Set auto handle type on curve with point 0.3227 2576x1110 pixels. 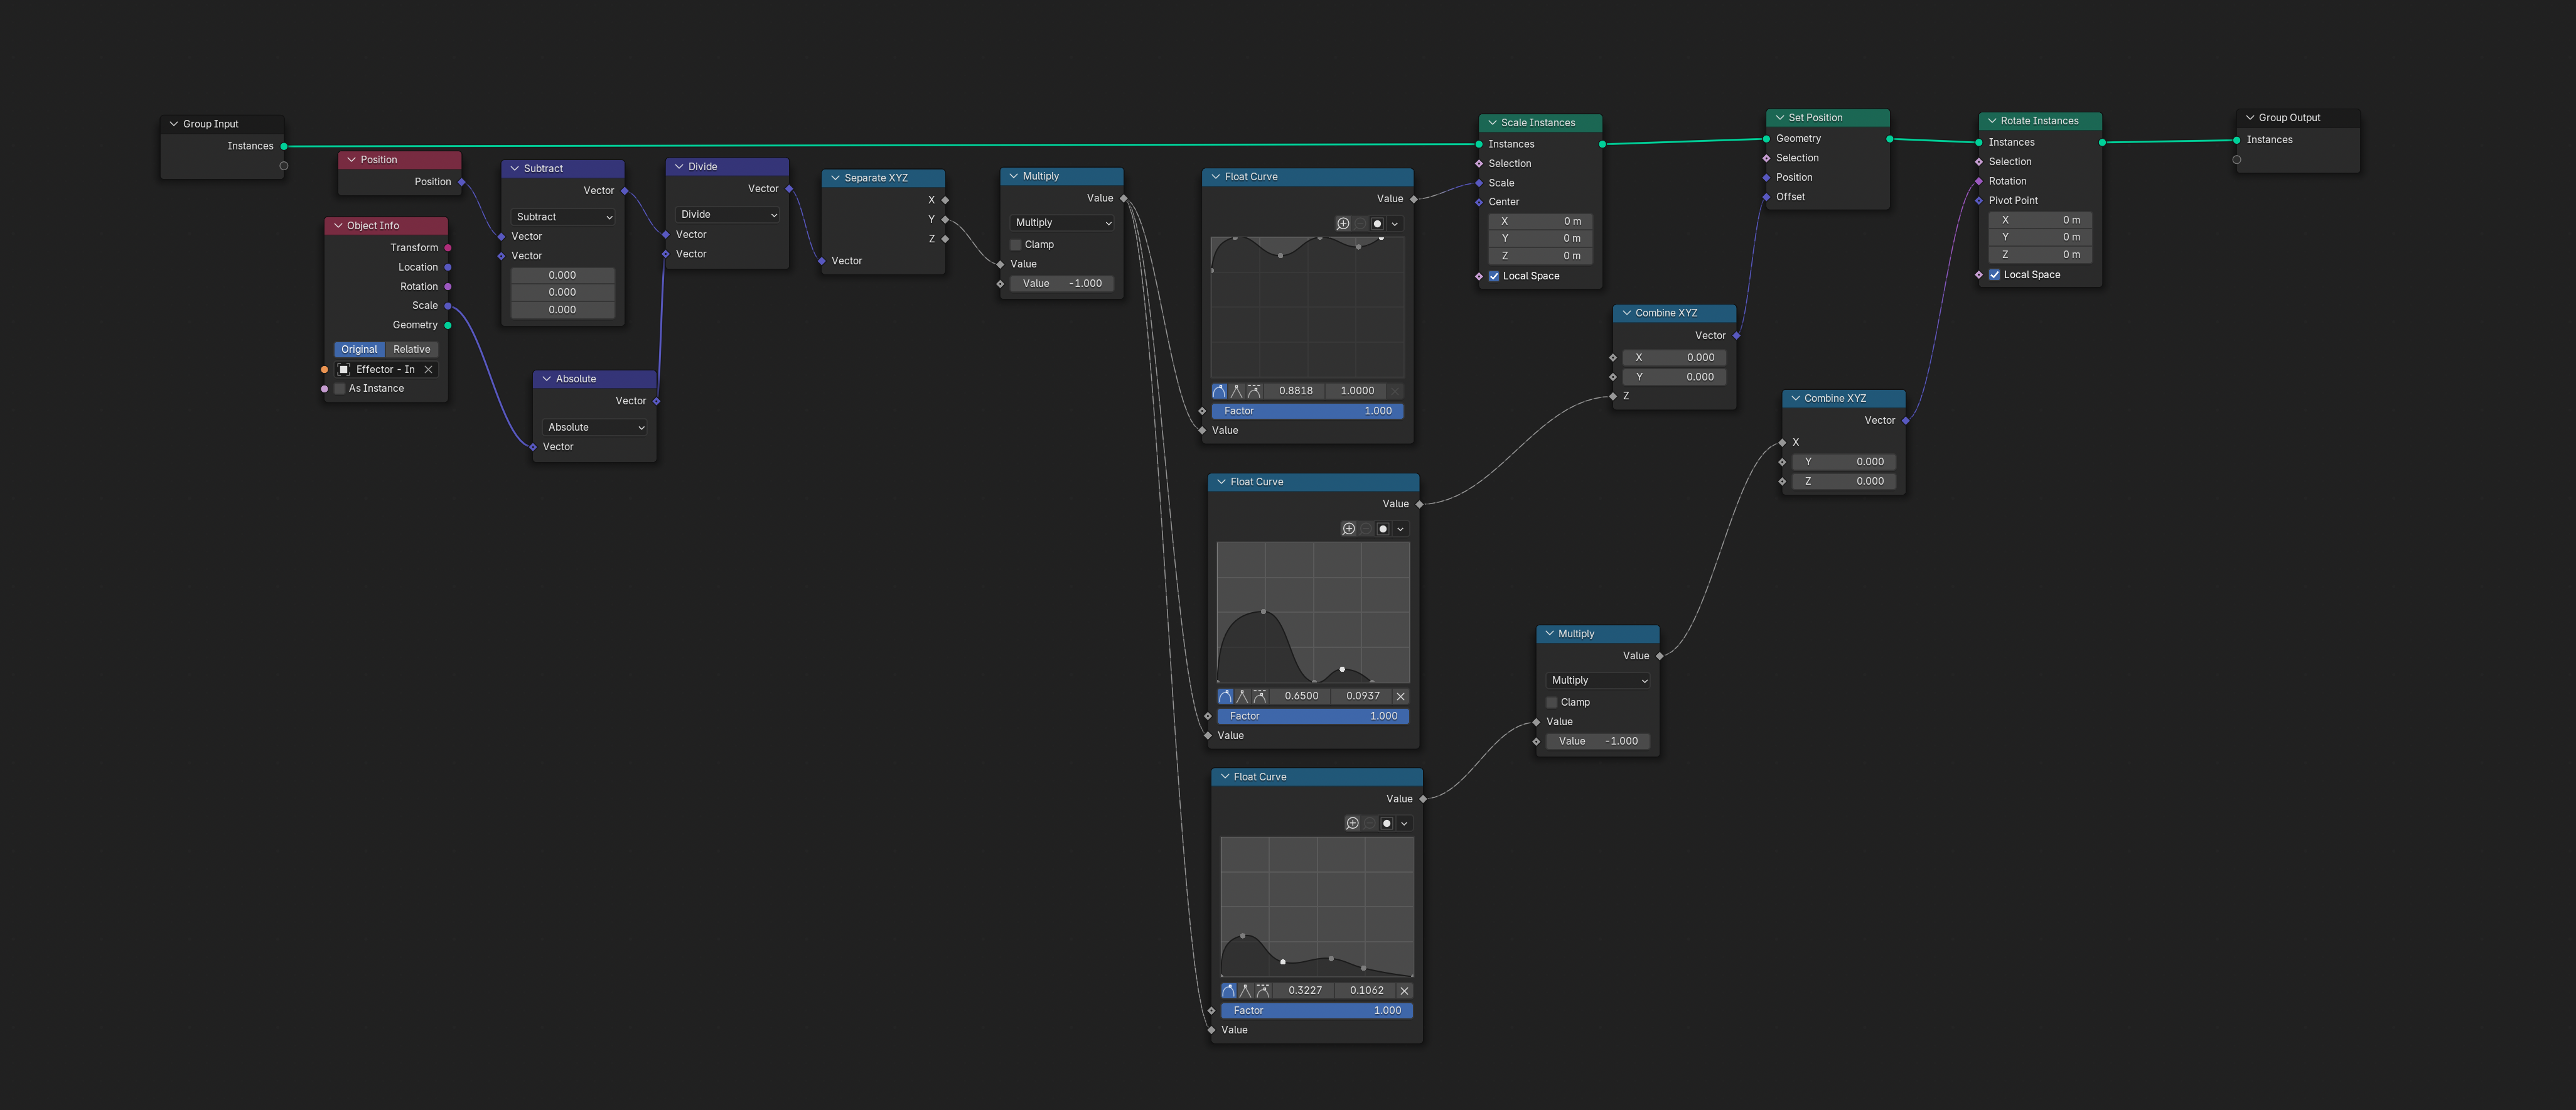click(x=1229, y=991)
